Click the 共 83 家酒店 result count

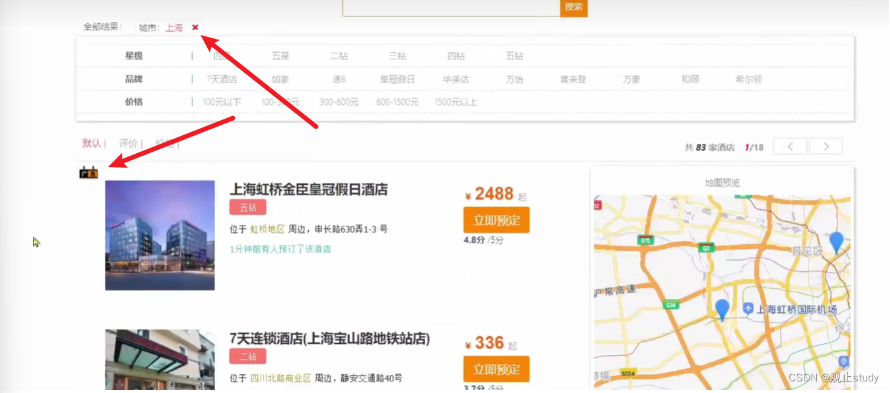(710, 148)
